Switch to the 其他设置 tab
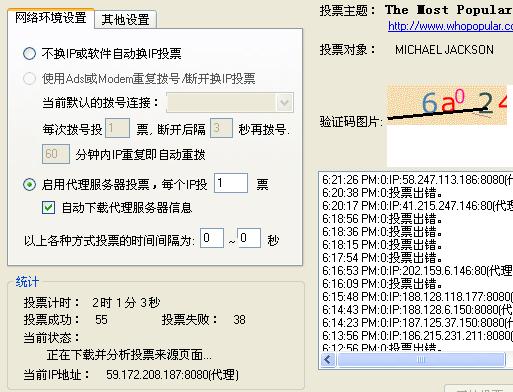Image resolution: width=513 pixels, height=392 pixels. tap(125, 19)
